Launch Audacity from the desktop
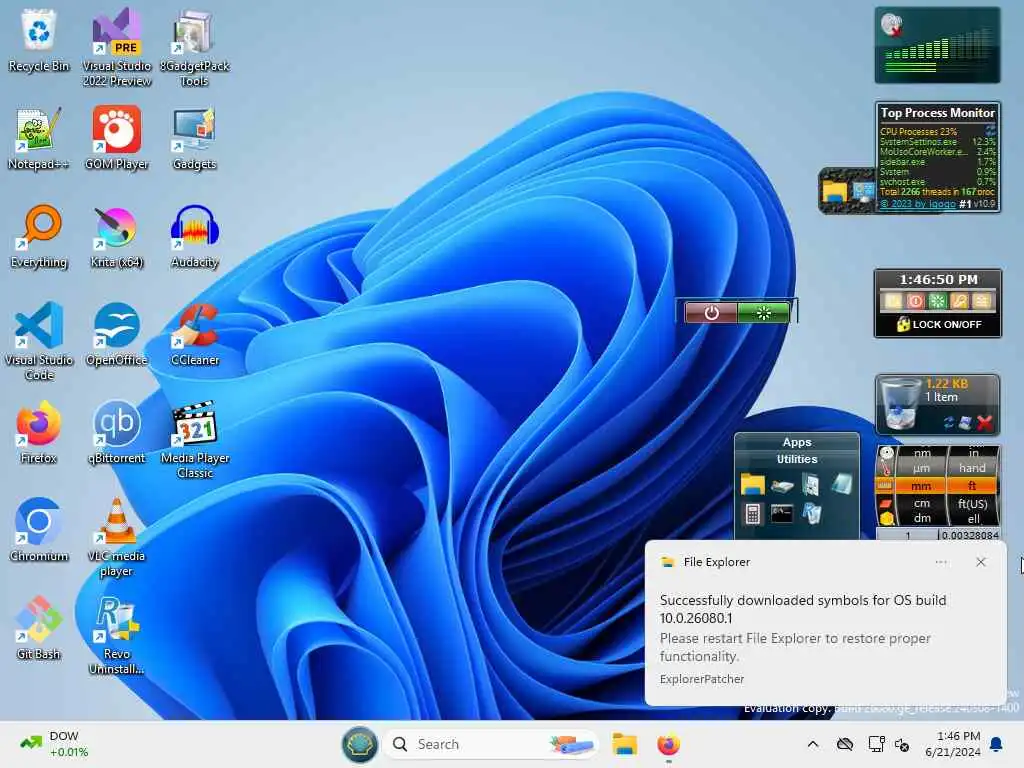Screen dimensions: 1024x768 (195, 236)
